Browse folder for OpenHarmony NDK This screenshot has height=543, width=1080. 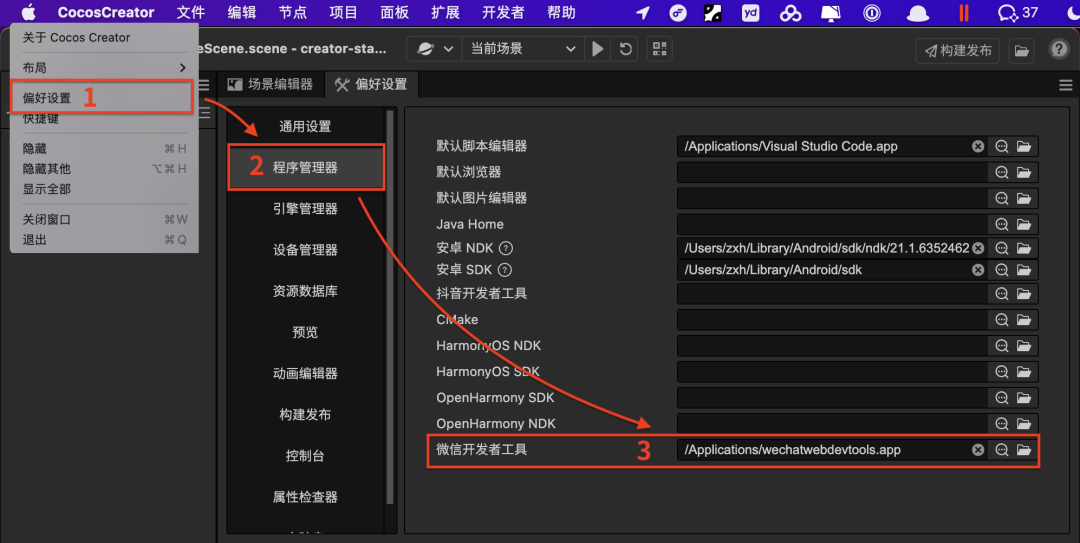1024,424
